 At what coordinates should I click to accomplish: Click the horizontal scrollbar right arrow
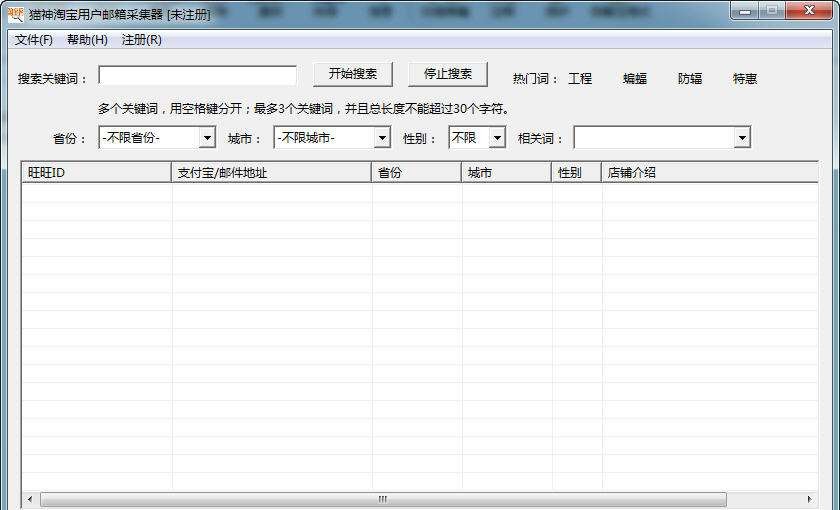click(x=809, y=499)
